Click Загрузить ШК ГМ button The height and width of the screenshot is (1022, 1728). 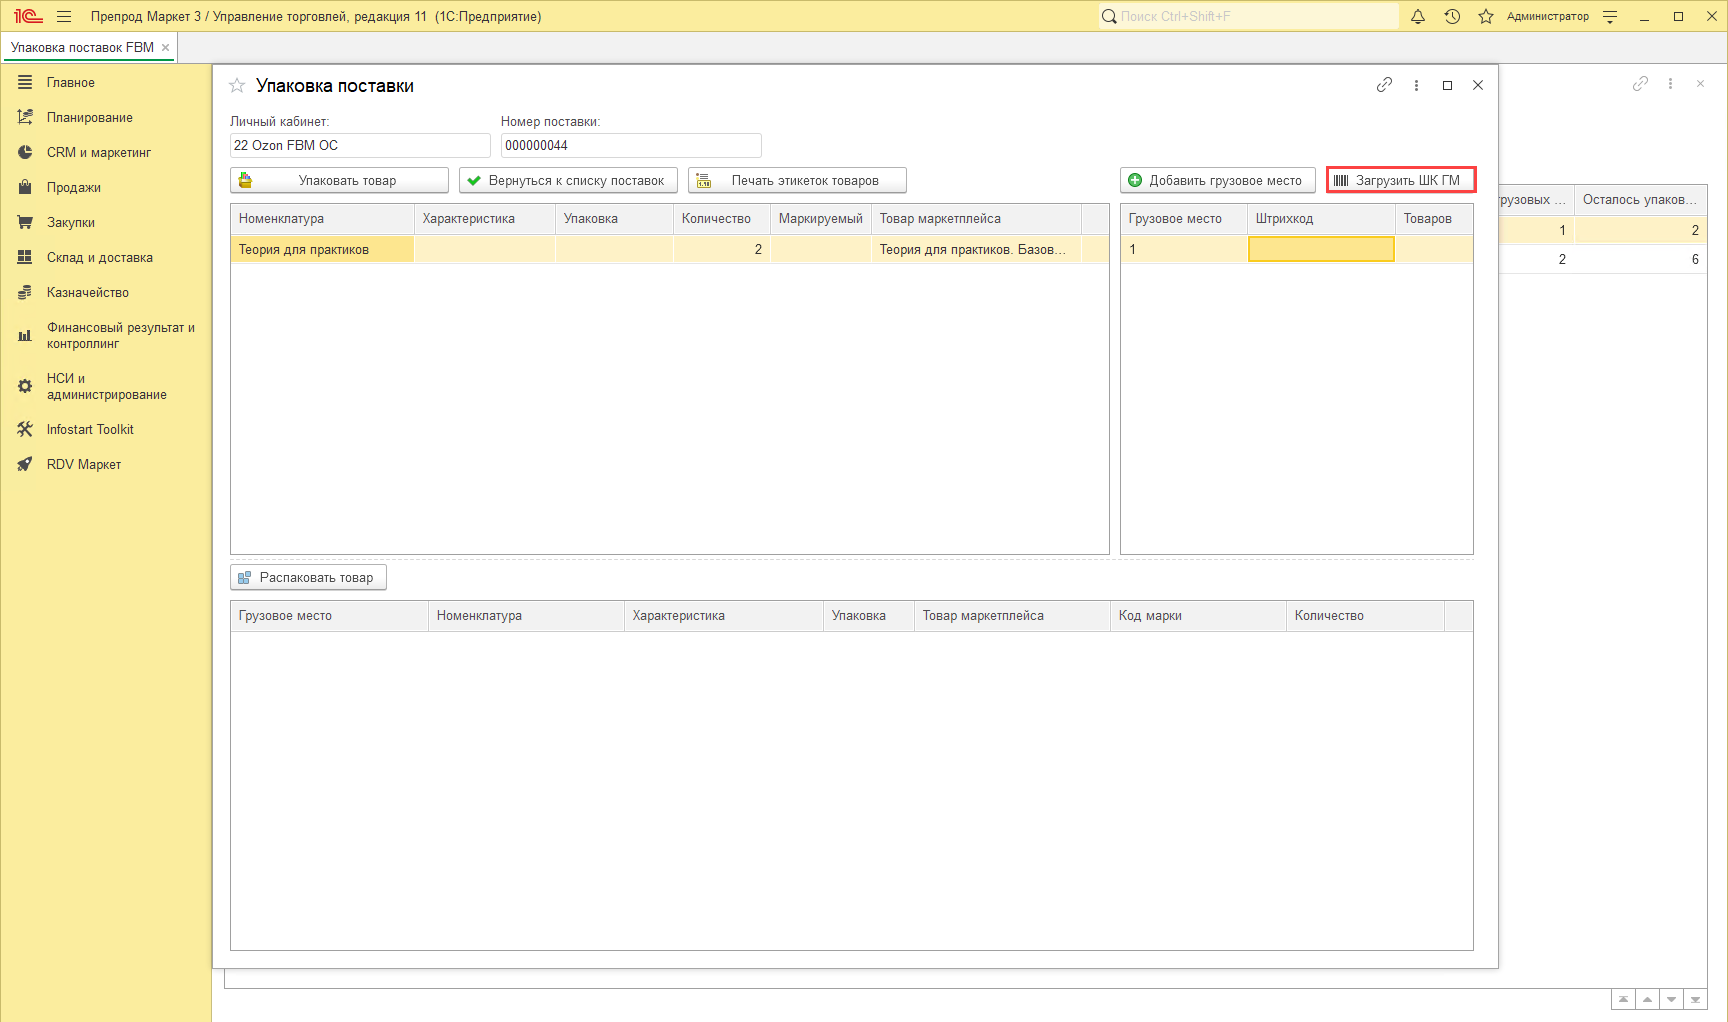click(x=1400, y=180)
